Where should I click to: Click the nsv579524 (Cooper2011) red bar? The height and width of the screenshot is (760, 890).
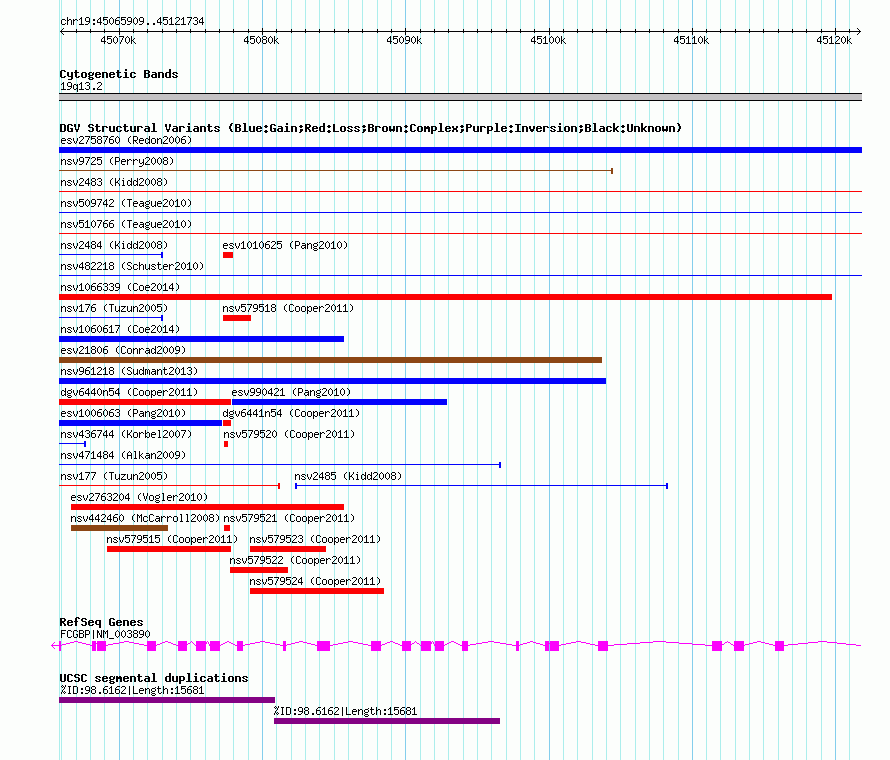coord(317,591)
